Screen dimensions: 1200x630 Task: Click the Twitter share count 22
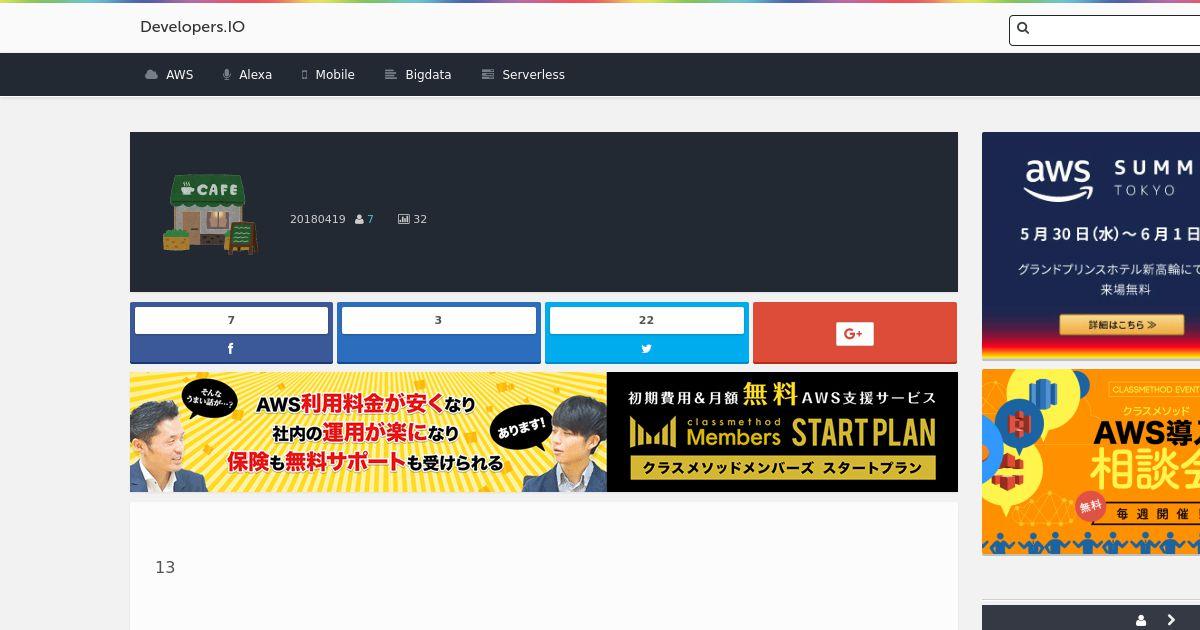tap(646, 320)
